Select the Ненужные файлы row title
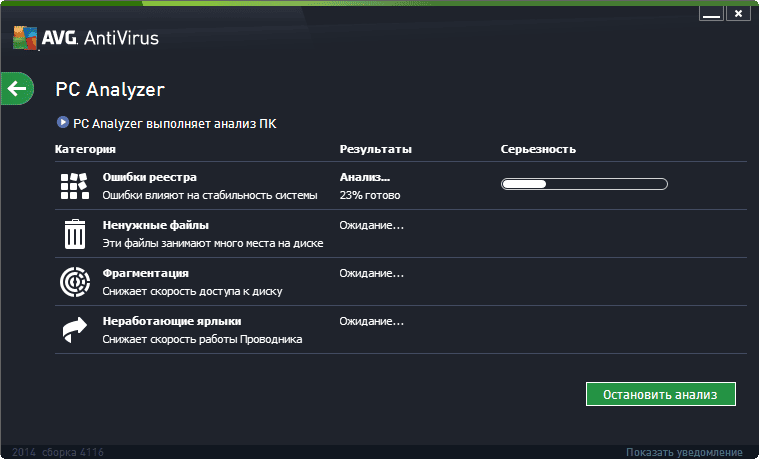Screen dimensions: 760x460 click(x=156, y=225)
